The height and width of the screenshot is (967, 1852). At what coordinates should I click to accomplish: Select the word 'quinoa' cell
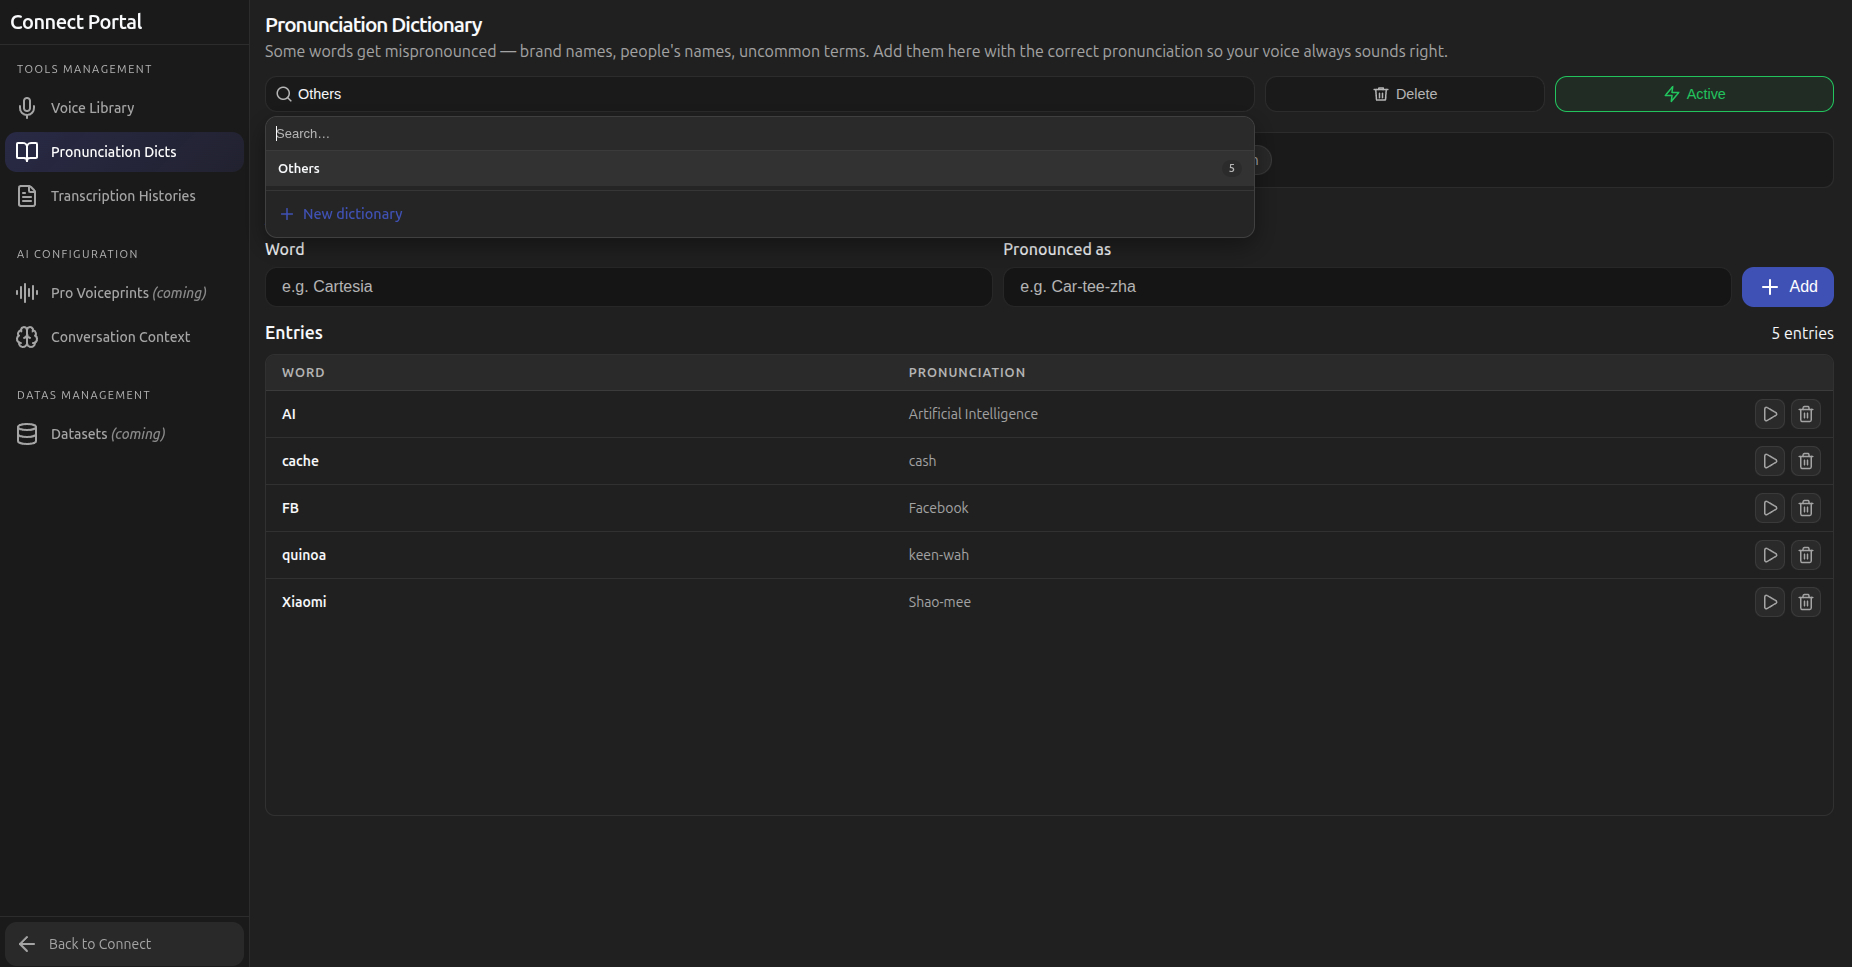coord(304,555)
